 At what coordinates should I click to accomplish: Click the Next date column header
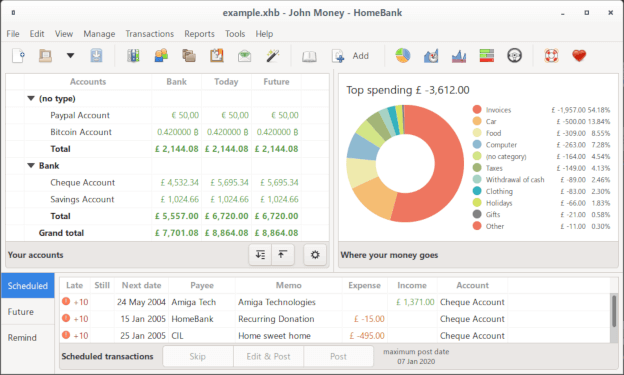[141, 285]
